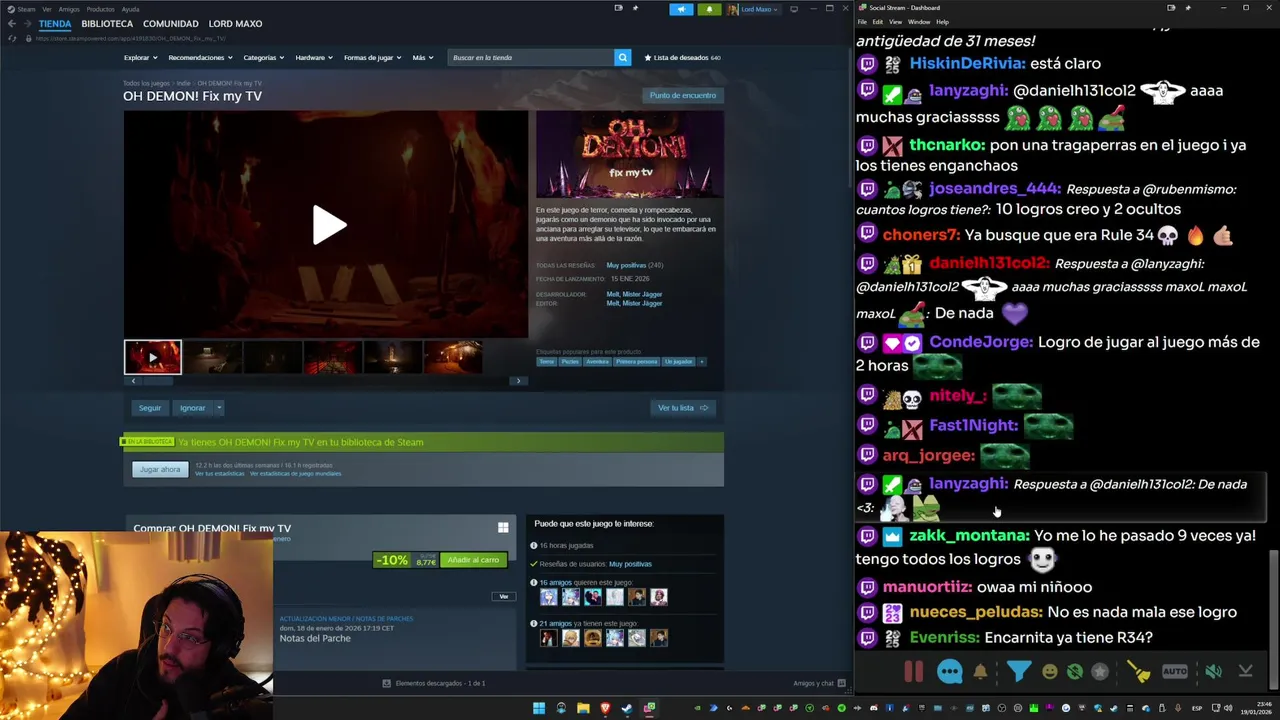
Task: Open the Amigos menu in Steam
Action: (x=69, y=9)
